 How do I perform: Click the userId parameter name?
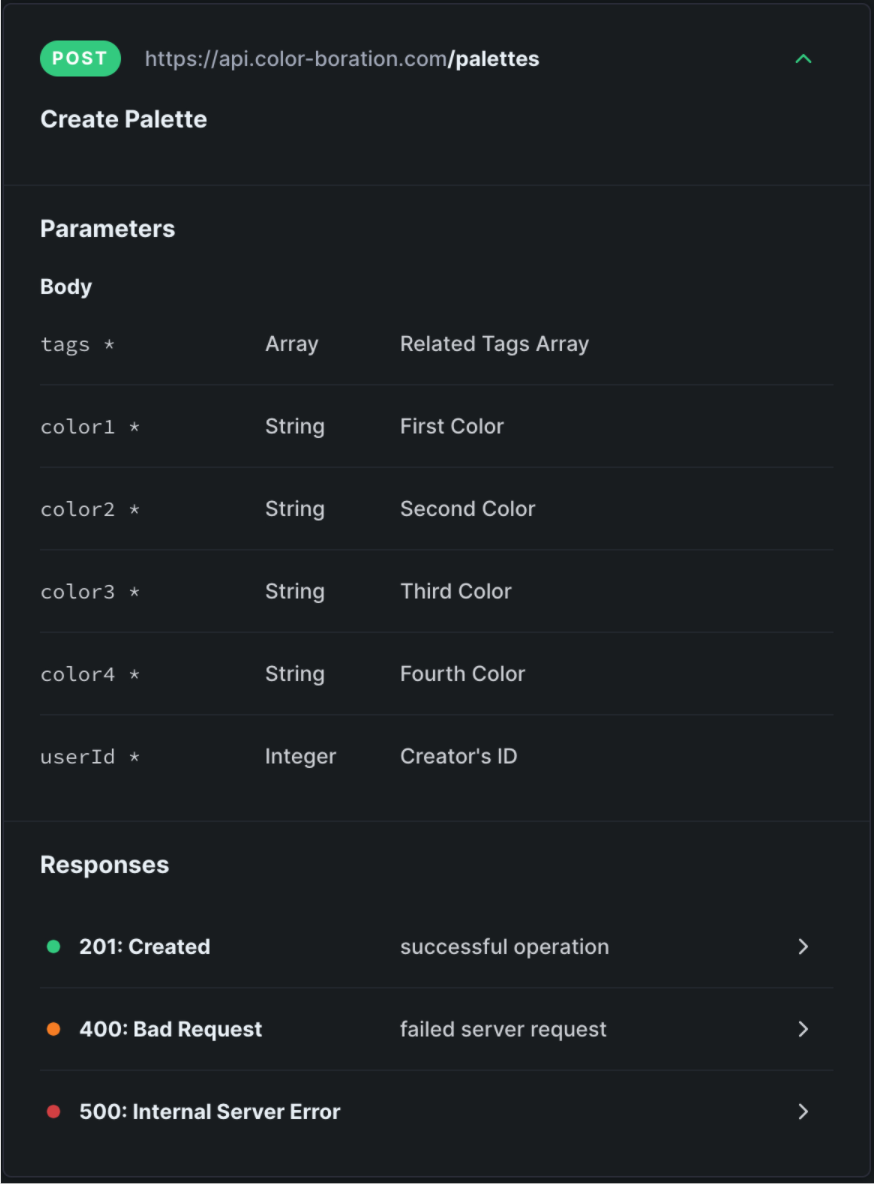click(78, 757)
